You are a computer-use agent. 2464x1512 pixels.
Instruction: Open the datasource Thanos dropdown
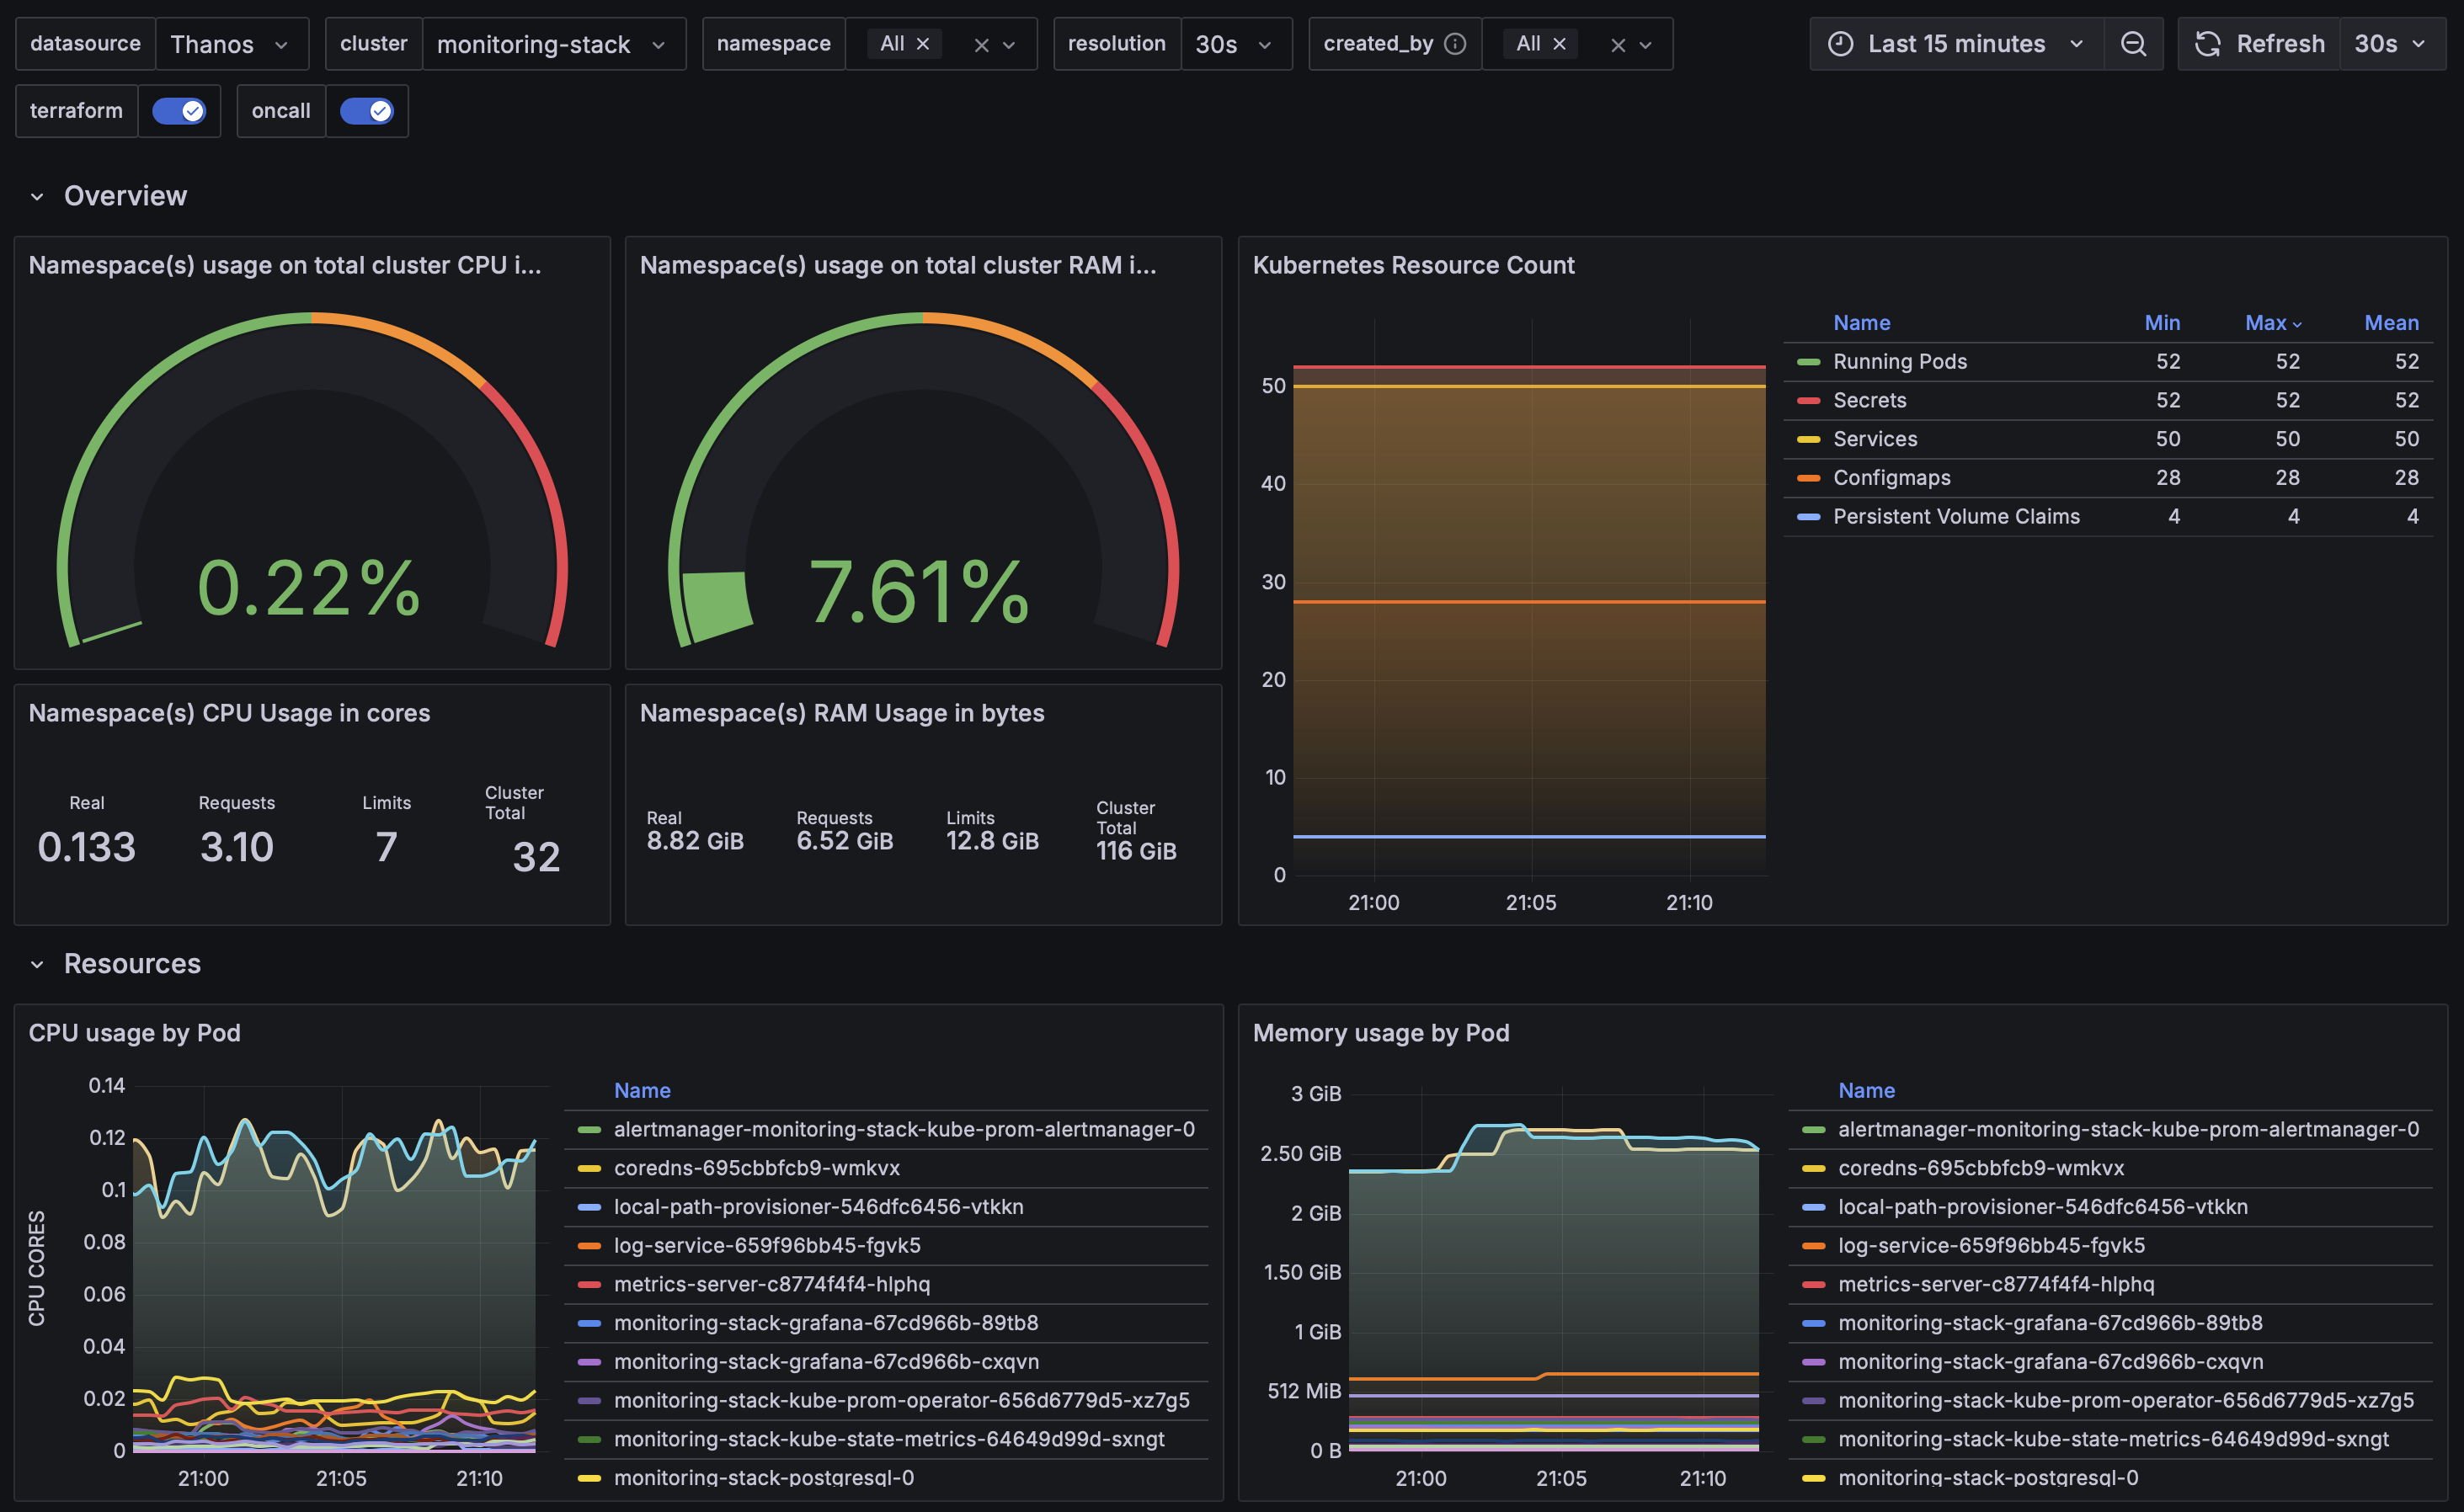point(231,44)
